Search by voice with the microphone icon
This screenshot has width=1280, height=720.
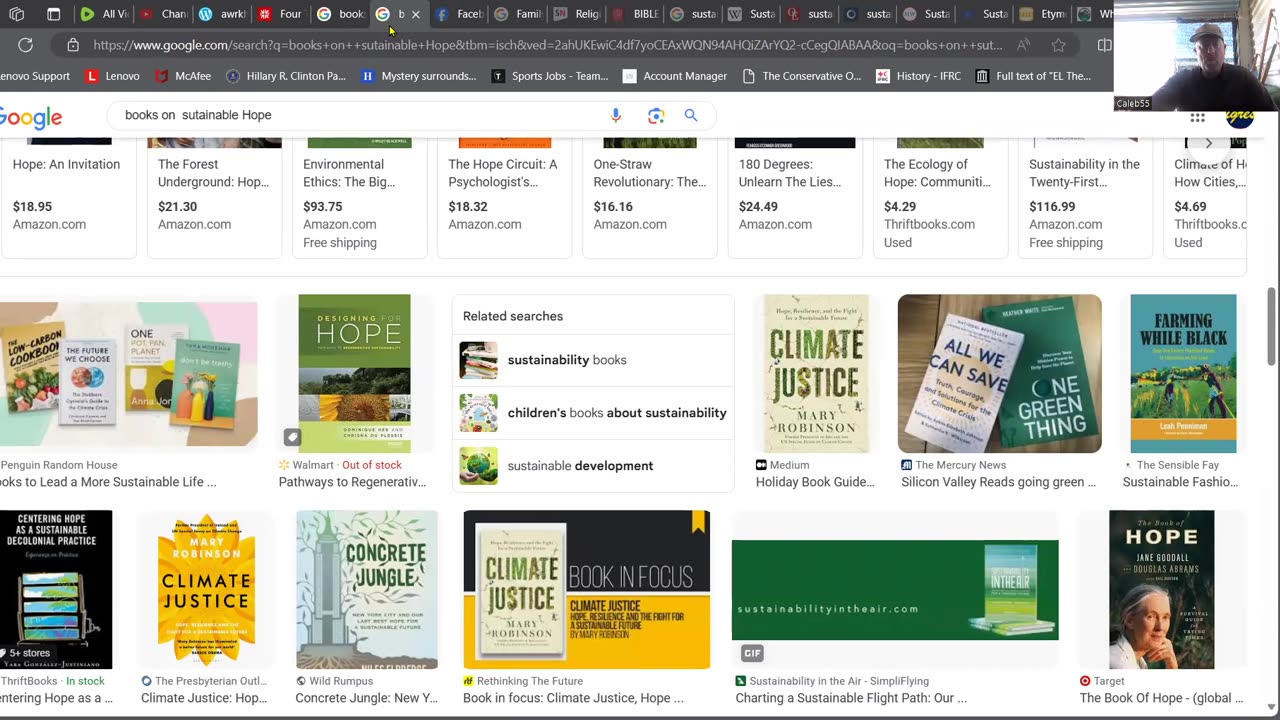(x=616, y=115)
